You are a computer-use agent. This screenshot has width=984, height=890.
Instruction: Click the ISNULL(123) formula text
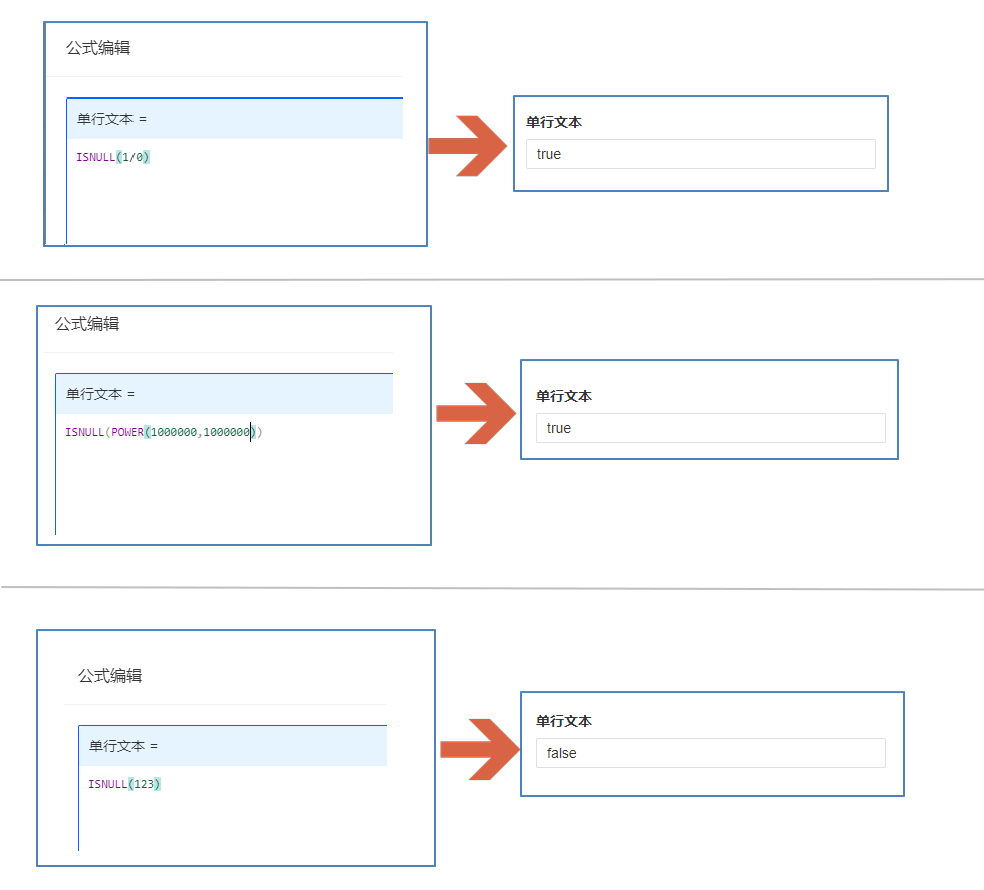point(124,784)
